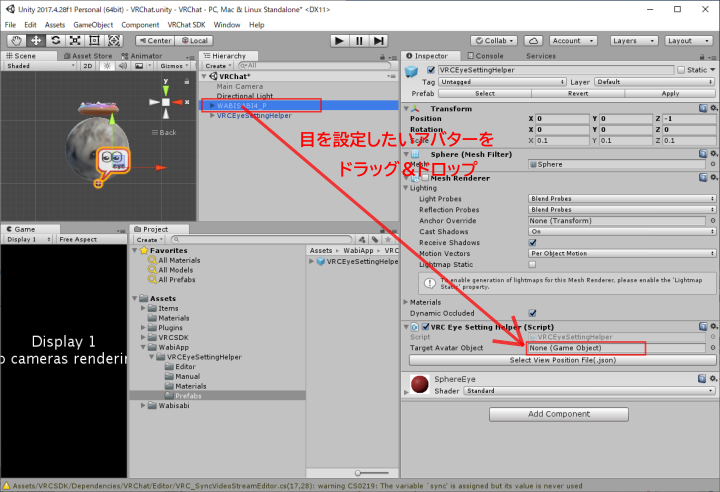The height and width of the screenshot is (492, 720).
Task: Open the Tag dropdown
Action: tap(502, 82)
